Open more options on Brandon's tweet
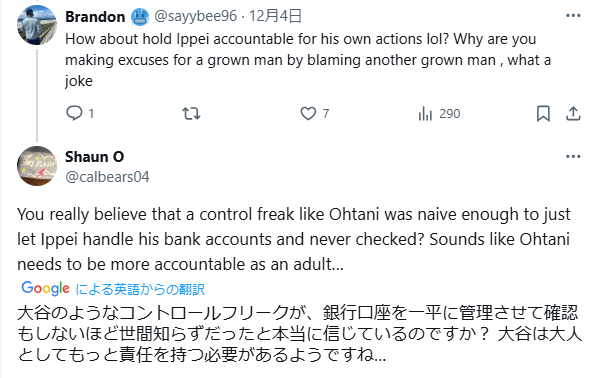This screenshot has width=596, height=378. (573, 16)
